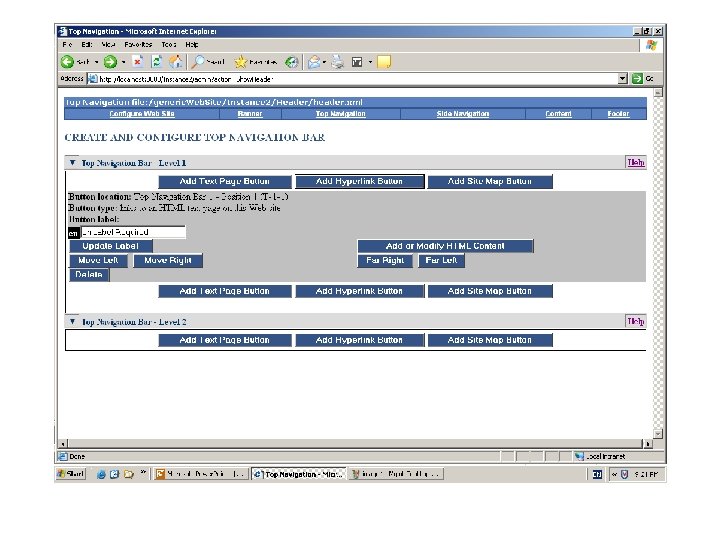Image resolution: width=720 pixels, height=540 pixels.
Task: Click the green Forward arrow icon
Action: (x=110, y=62)
